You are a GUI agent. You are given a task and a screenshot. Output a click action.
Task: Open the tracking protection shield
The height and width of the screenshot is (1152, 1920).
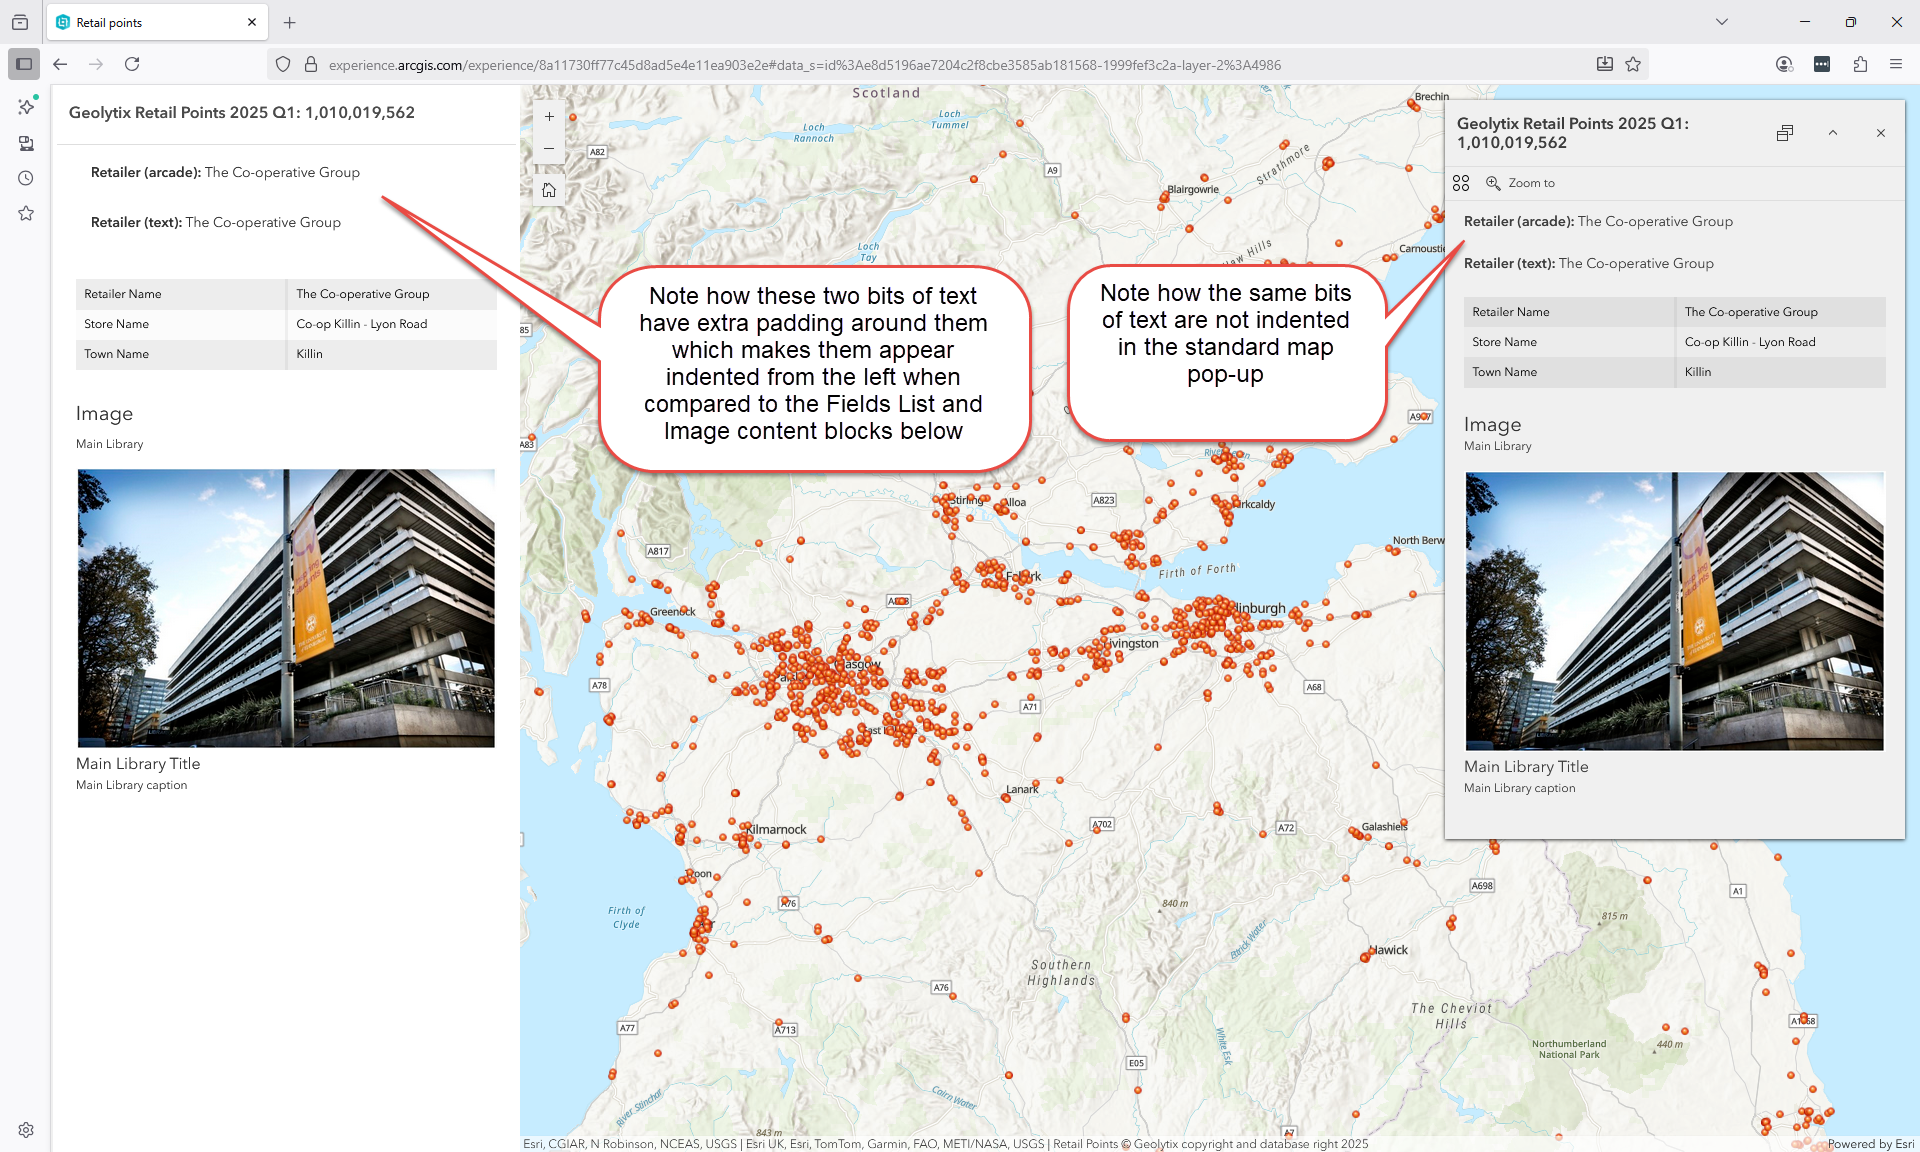(x=283, y=64)
